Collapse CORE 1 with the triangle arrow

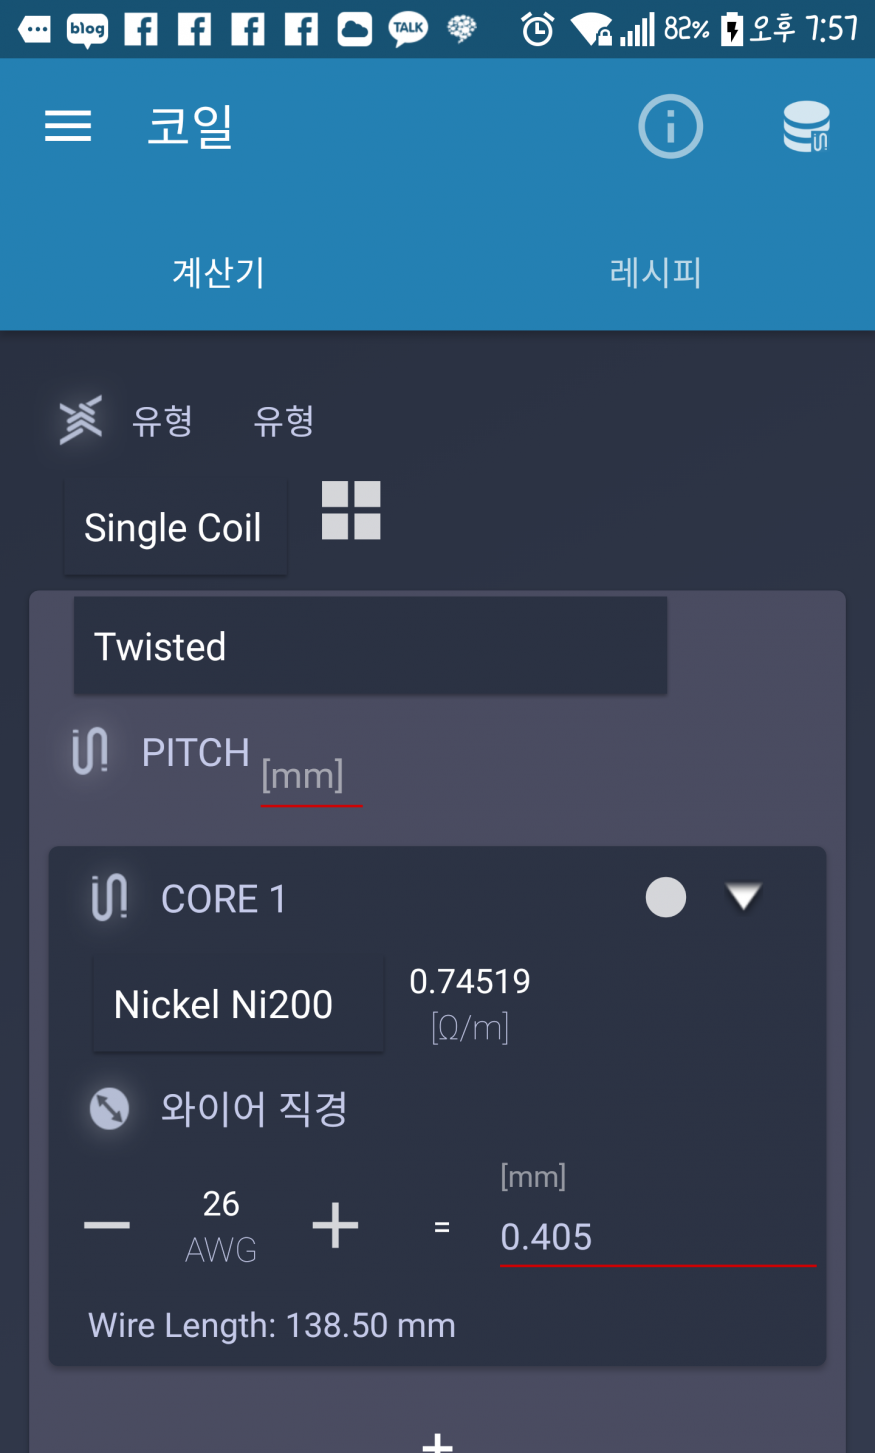tap(743, 897)
